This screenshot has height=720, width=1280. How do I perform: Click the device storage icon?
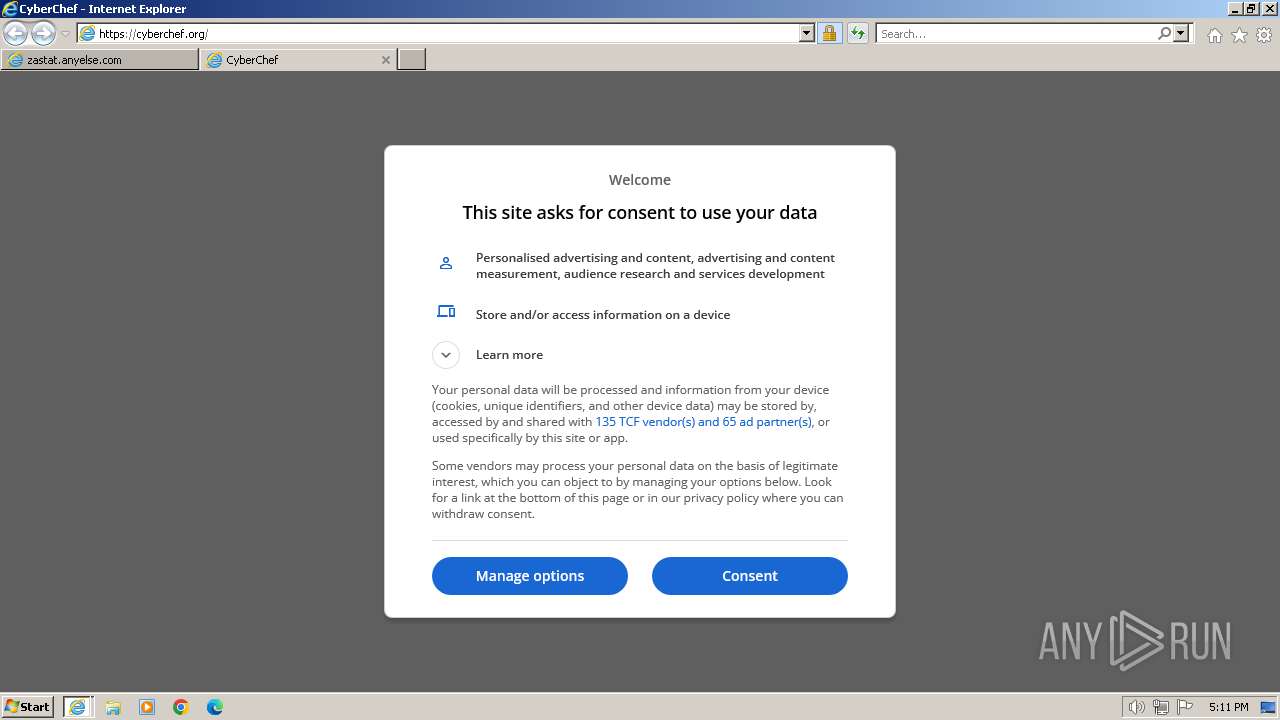pyautogui.click(x=446, y=312)
